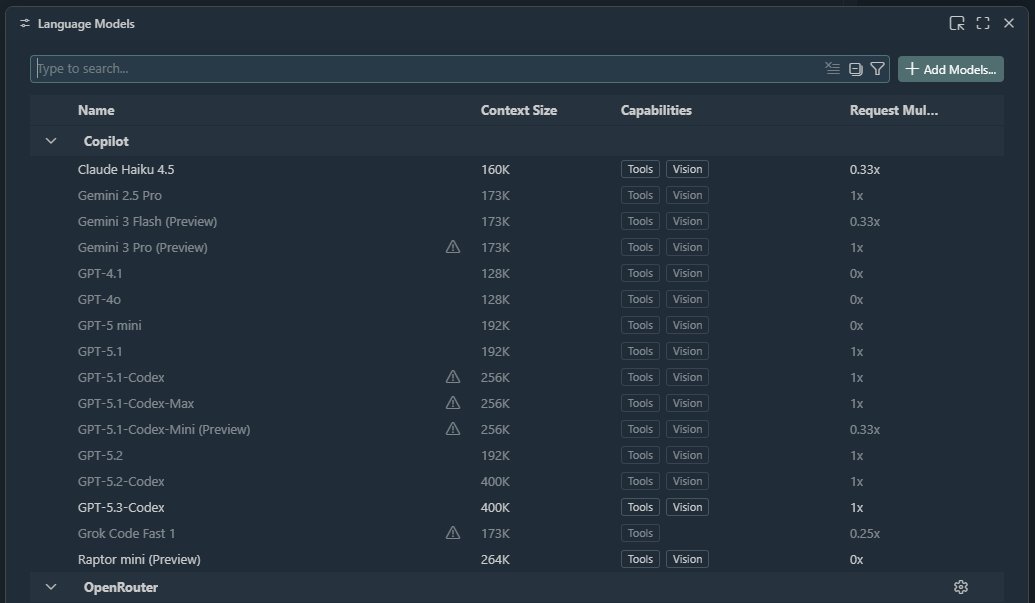Click warning icon beside GPT-5.1-Codex-Max
The image size is (1035, 603).
(x=453, y=402)
